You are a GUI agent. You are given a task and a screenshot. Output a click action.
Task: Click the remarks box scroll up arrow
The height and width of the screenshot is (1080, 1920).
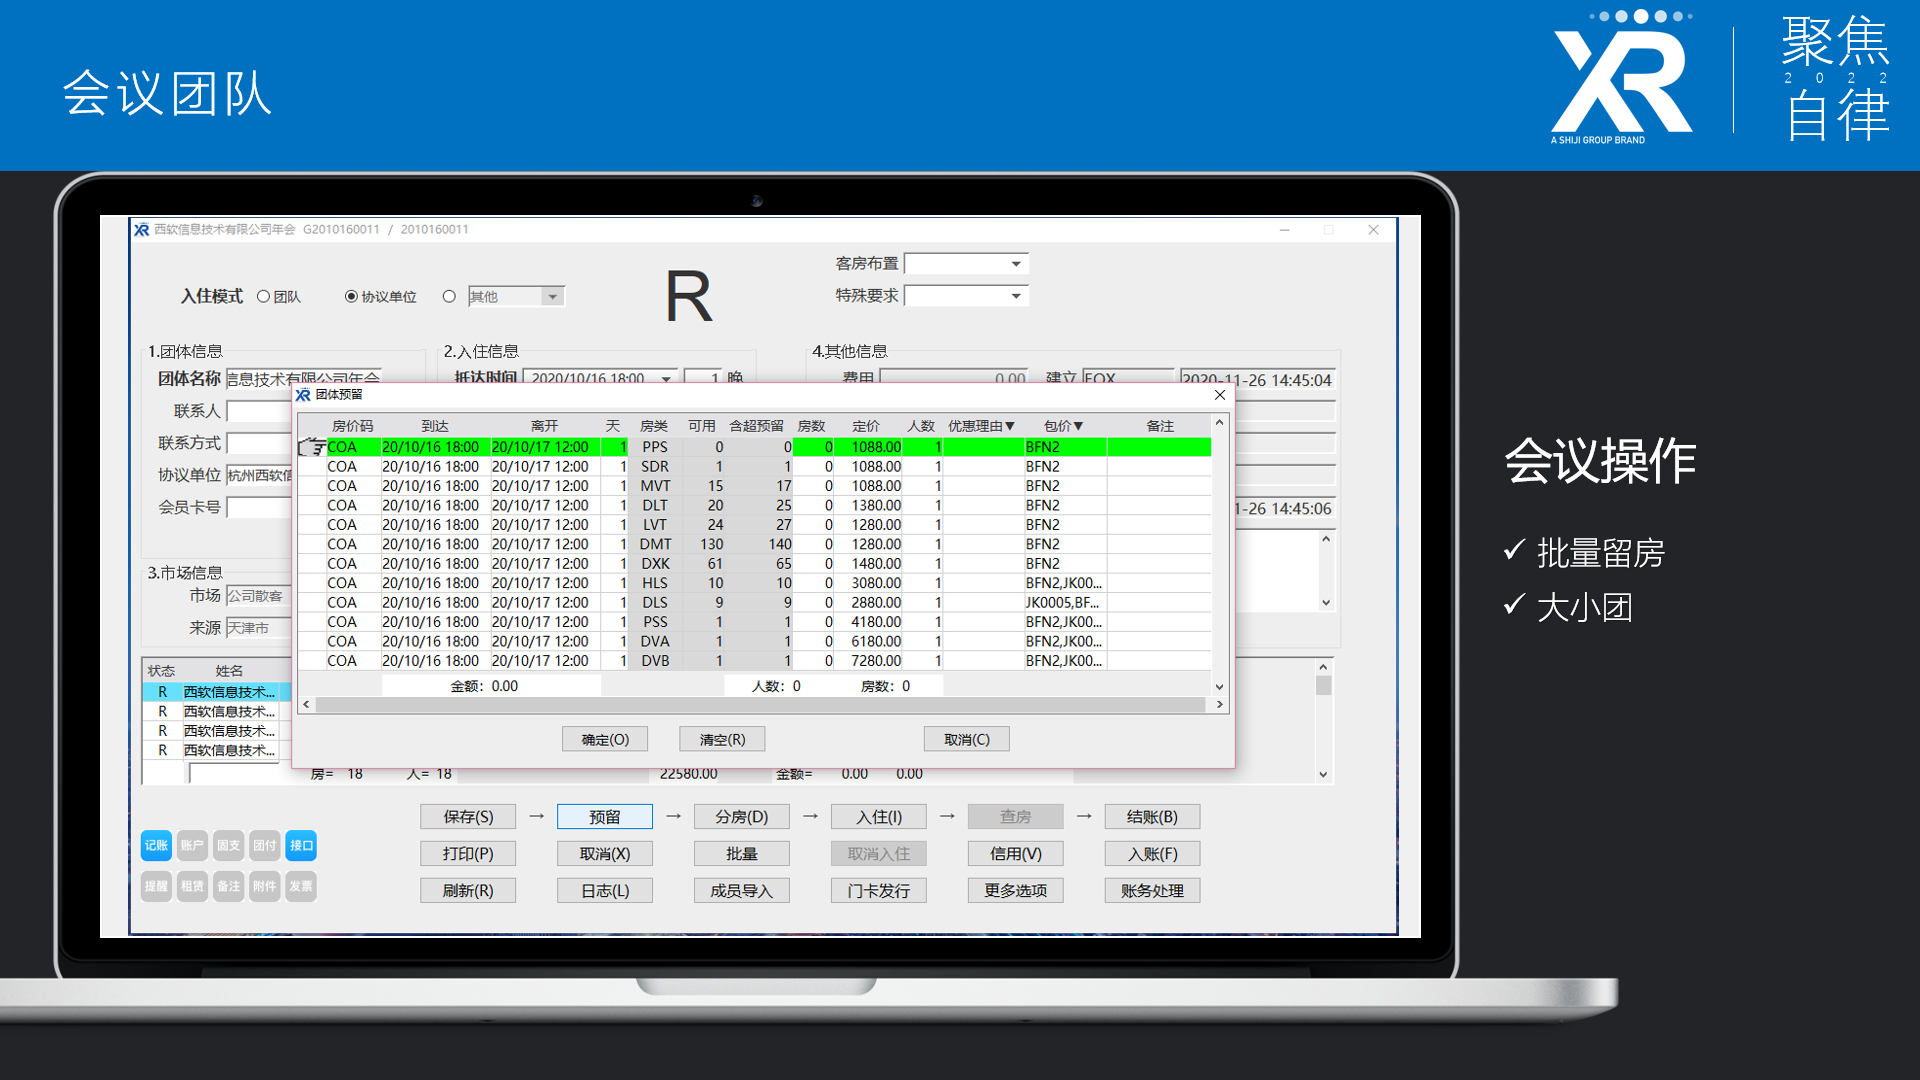(1326, 539)
